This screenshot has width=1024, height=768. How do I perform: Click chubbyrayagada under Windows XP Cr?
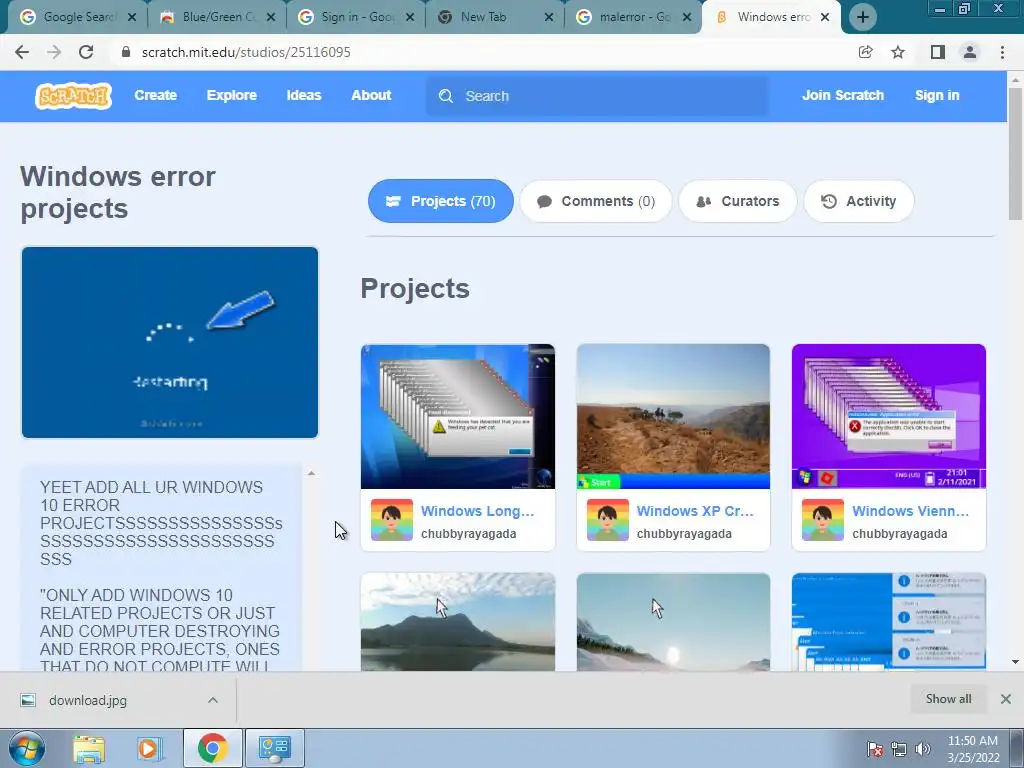click(x=684, y=534)
